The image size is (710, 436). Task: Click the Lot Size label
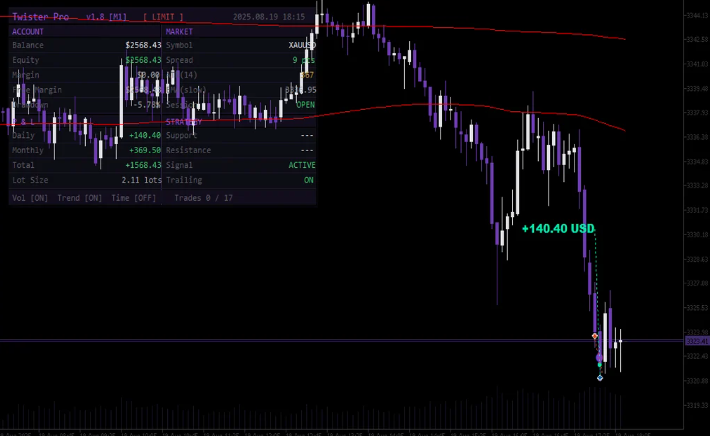tap(30, 180)
